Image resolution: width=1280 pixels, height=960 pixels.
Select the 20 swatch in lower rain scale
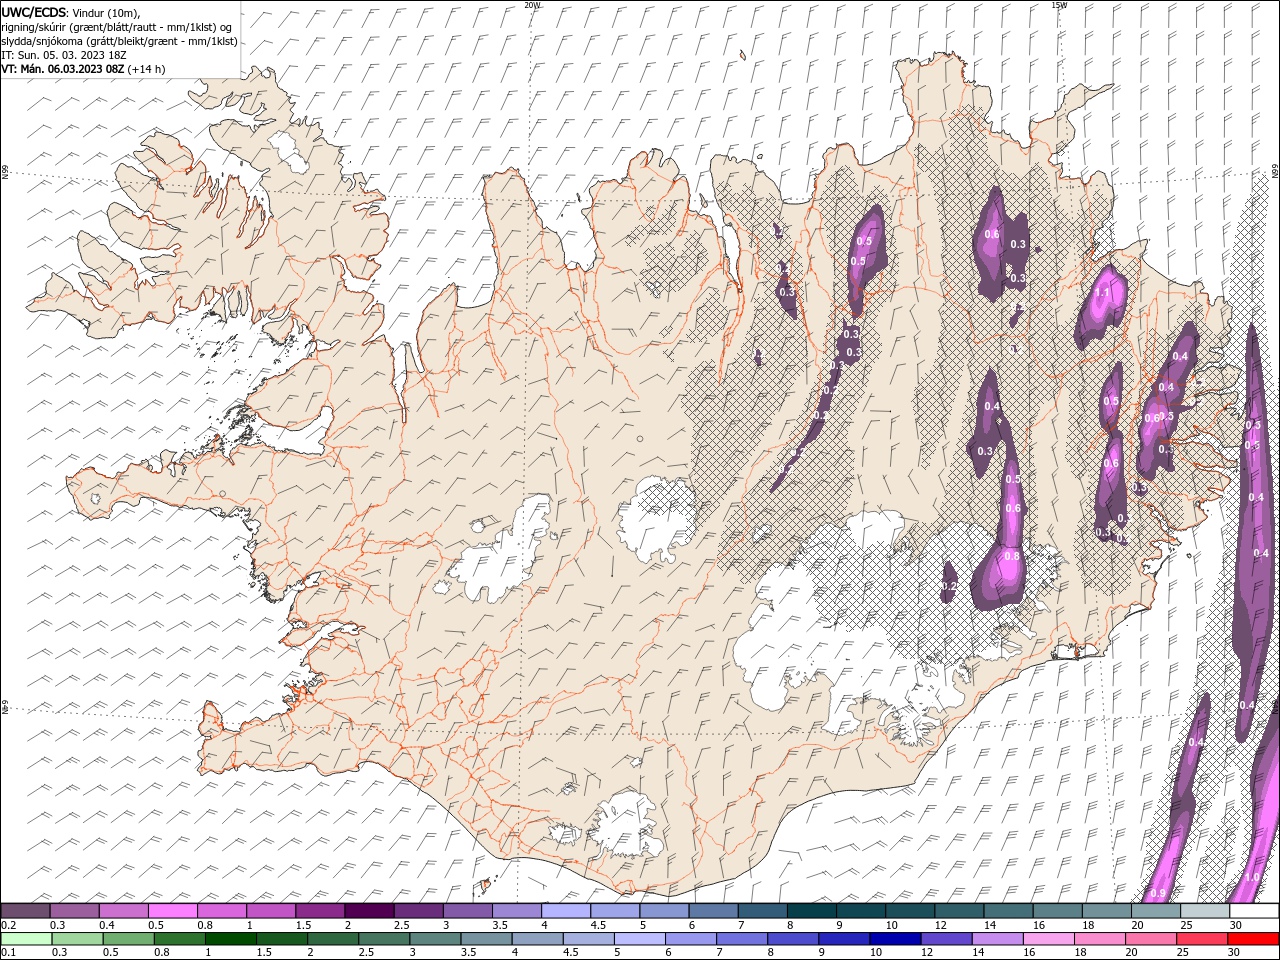click(1150, 939)
